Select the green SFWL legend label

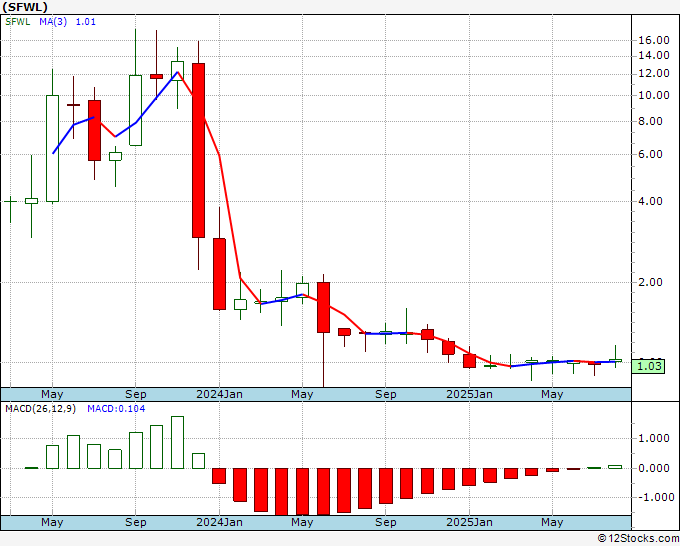18,22
